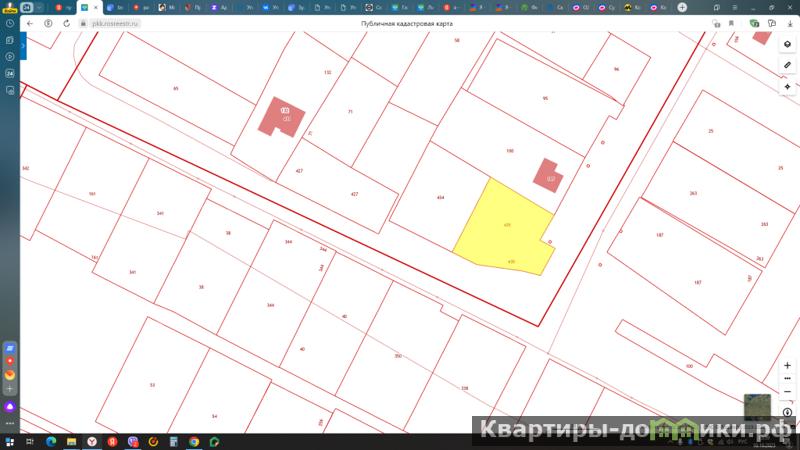Open the sidebar three-dots more menu

(10, 424)
